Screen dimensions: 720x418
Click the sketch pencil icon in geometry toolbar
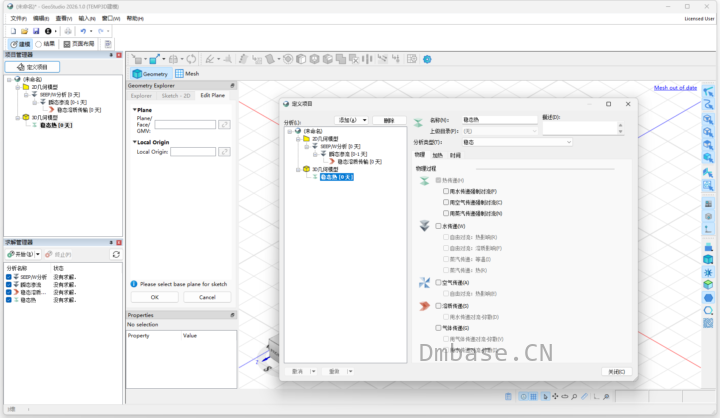tap(209, 59)
